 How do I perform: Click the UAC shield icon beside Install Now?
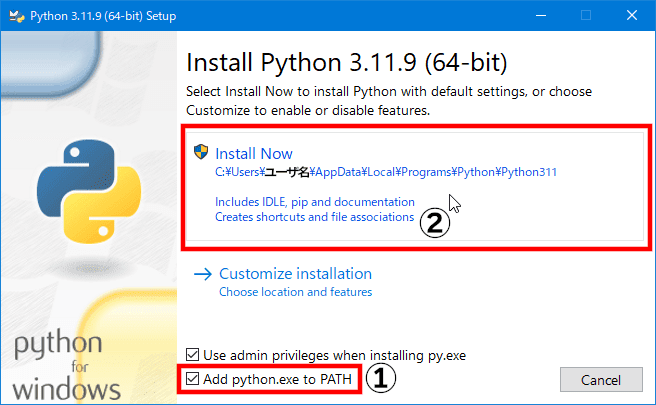[201, 152]
